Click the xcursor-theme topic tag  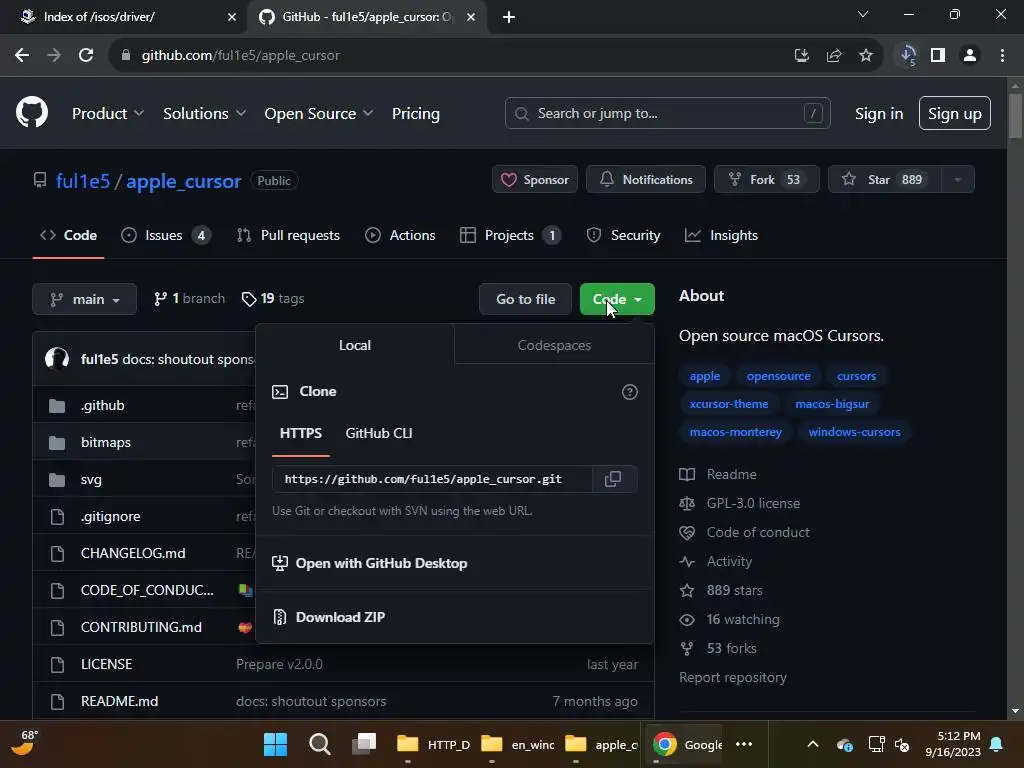(x=729, y=404)
